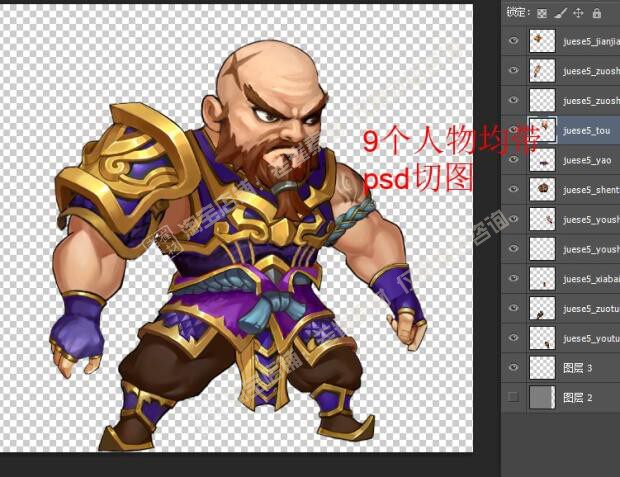This screenshot has height=477, width=620.
Task: Select layer named juese5_yao
Action: (x=587, y=160)
